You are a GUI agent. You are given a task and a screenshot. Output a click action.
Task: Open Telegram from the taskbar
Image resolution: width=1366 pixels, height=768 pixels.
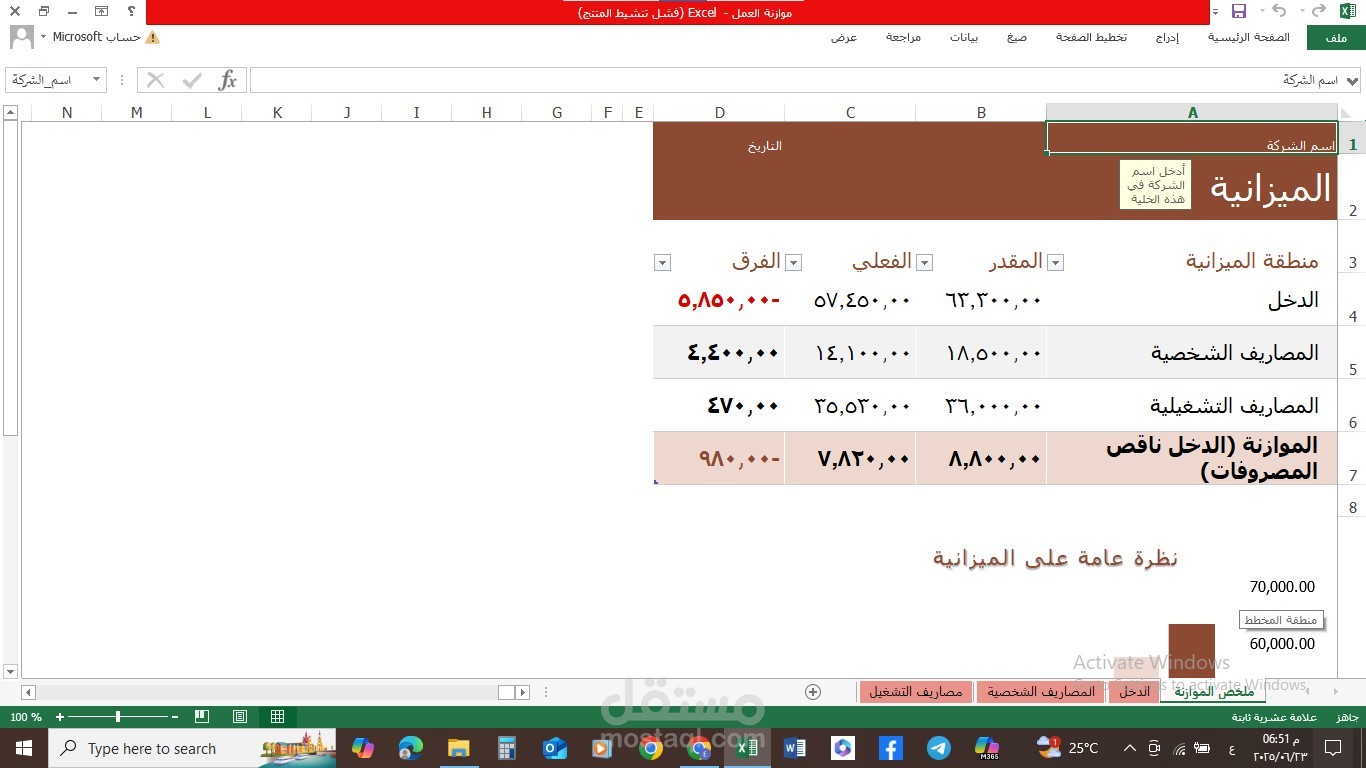tap(939, 748)
